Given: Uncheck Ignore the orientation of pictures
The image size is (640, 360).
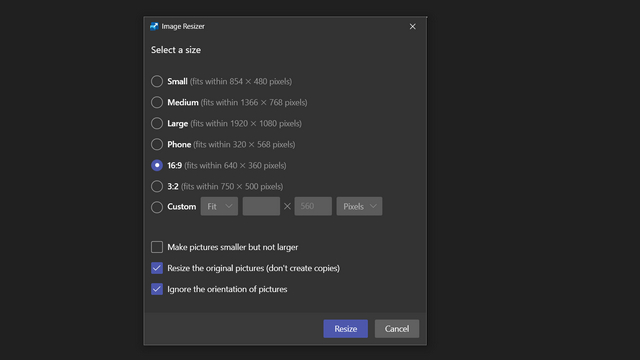Looking at the screenshot, I should (x=157, y=289).
